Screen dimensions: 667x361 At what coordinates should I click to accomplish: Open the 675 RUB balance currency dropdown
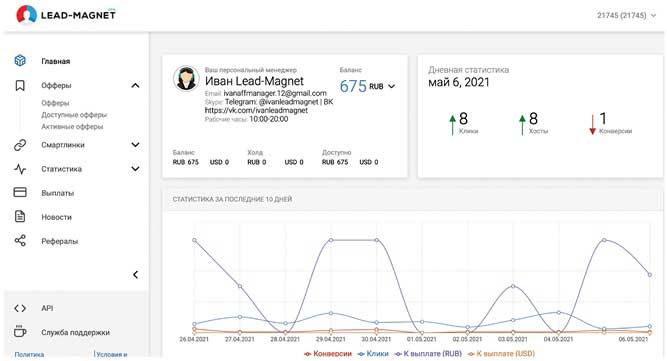(391, 86)
